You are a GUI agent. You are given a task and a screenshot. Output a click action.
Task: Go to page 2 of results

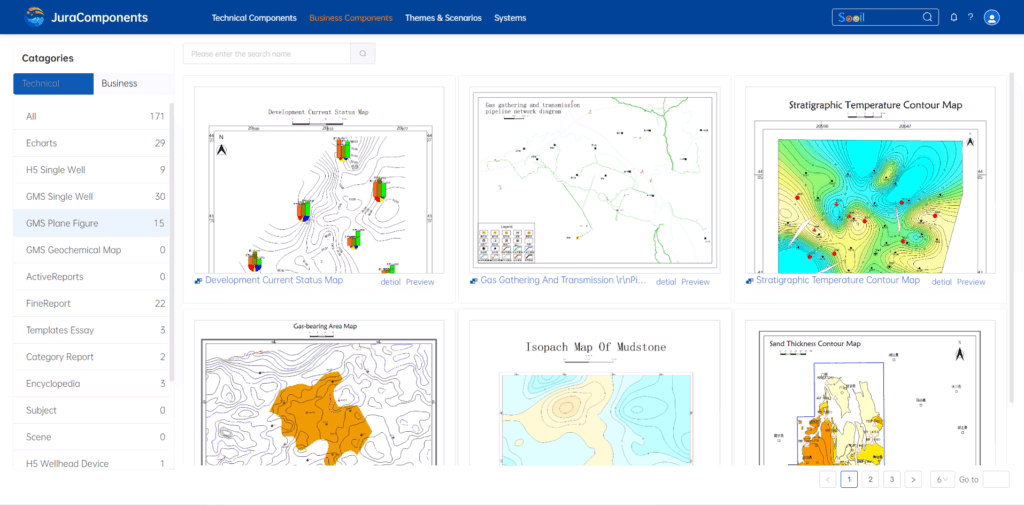coord(871,480)
